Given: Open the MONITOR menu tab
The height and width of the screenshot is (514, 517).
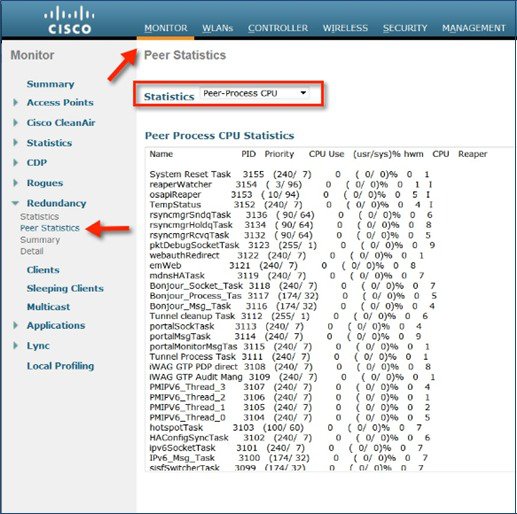Looking at the screenshot, I should tap(166, 28).
